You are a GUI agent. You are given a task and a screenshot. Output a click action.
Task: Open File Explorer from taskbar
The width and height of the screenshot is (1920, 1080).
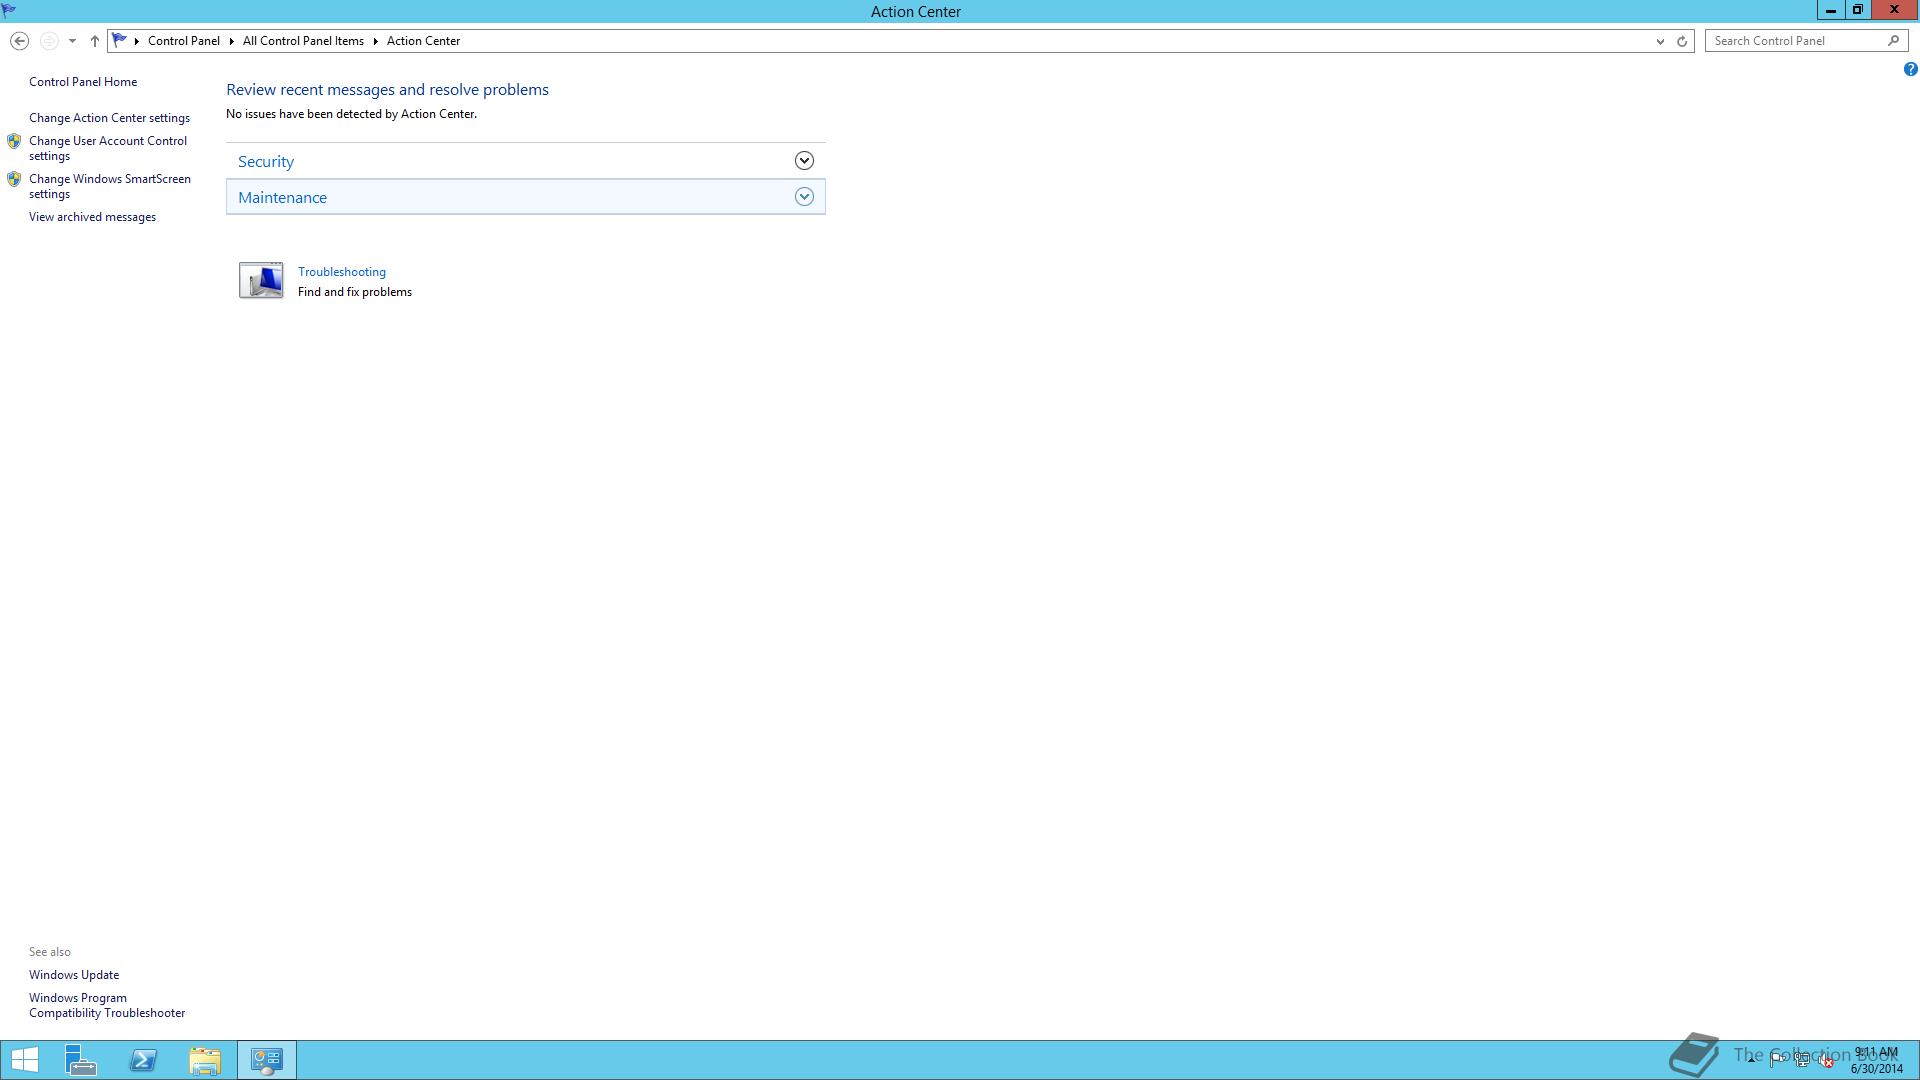[x=205, y=1060]
